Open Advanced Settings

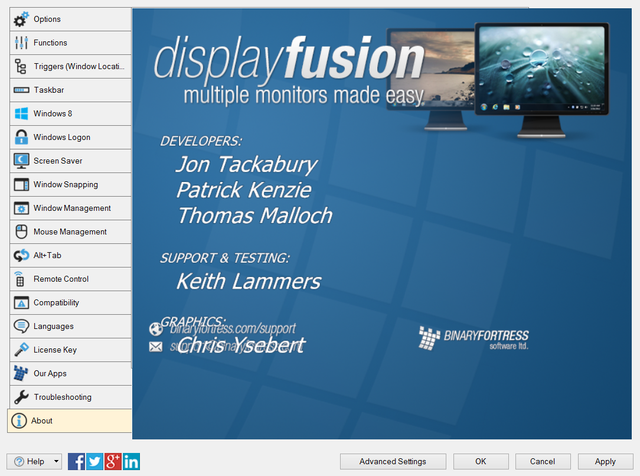point(393,462)
